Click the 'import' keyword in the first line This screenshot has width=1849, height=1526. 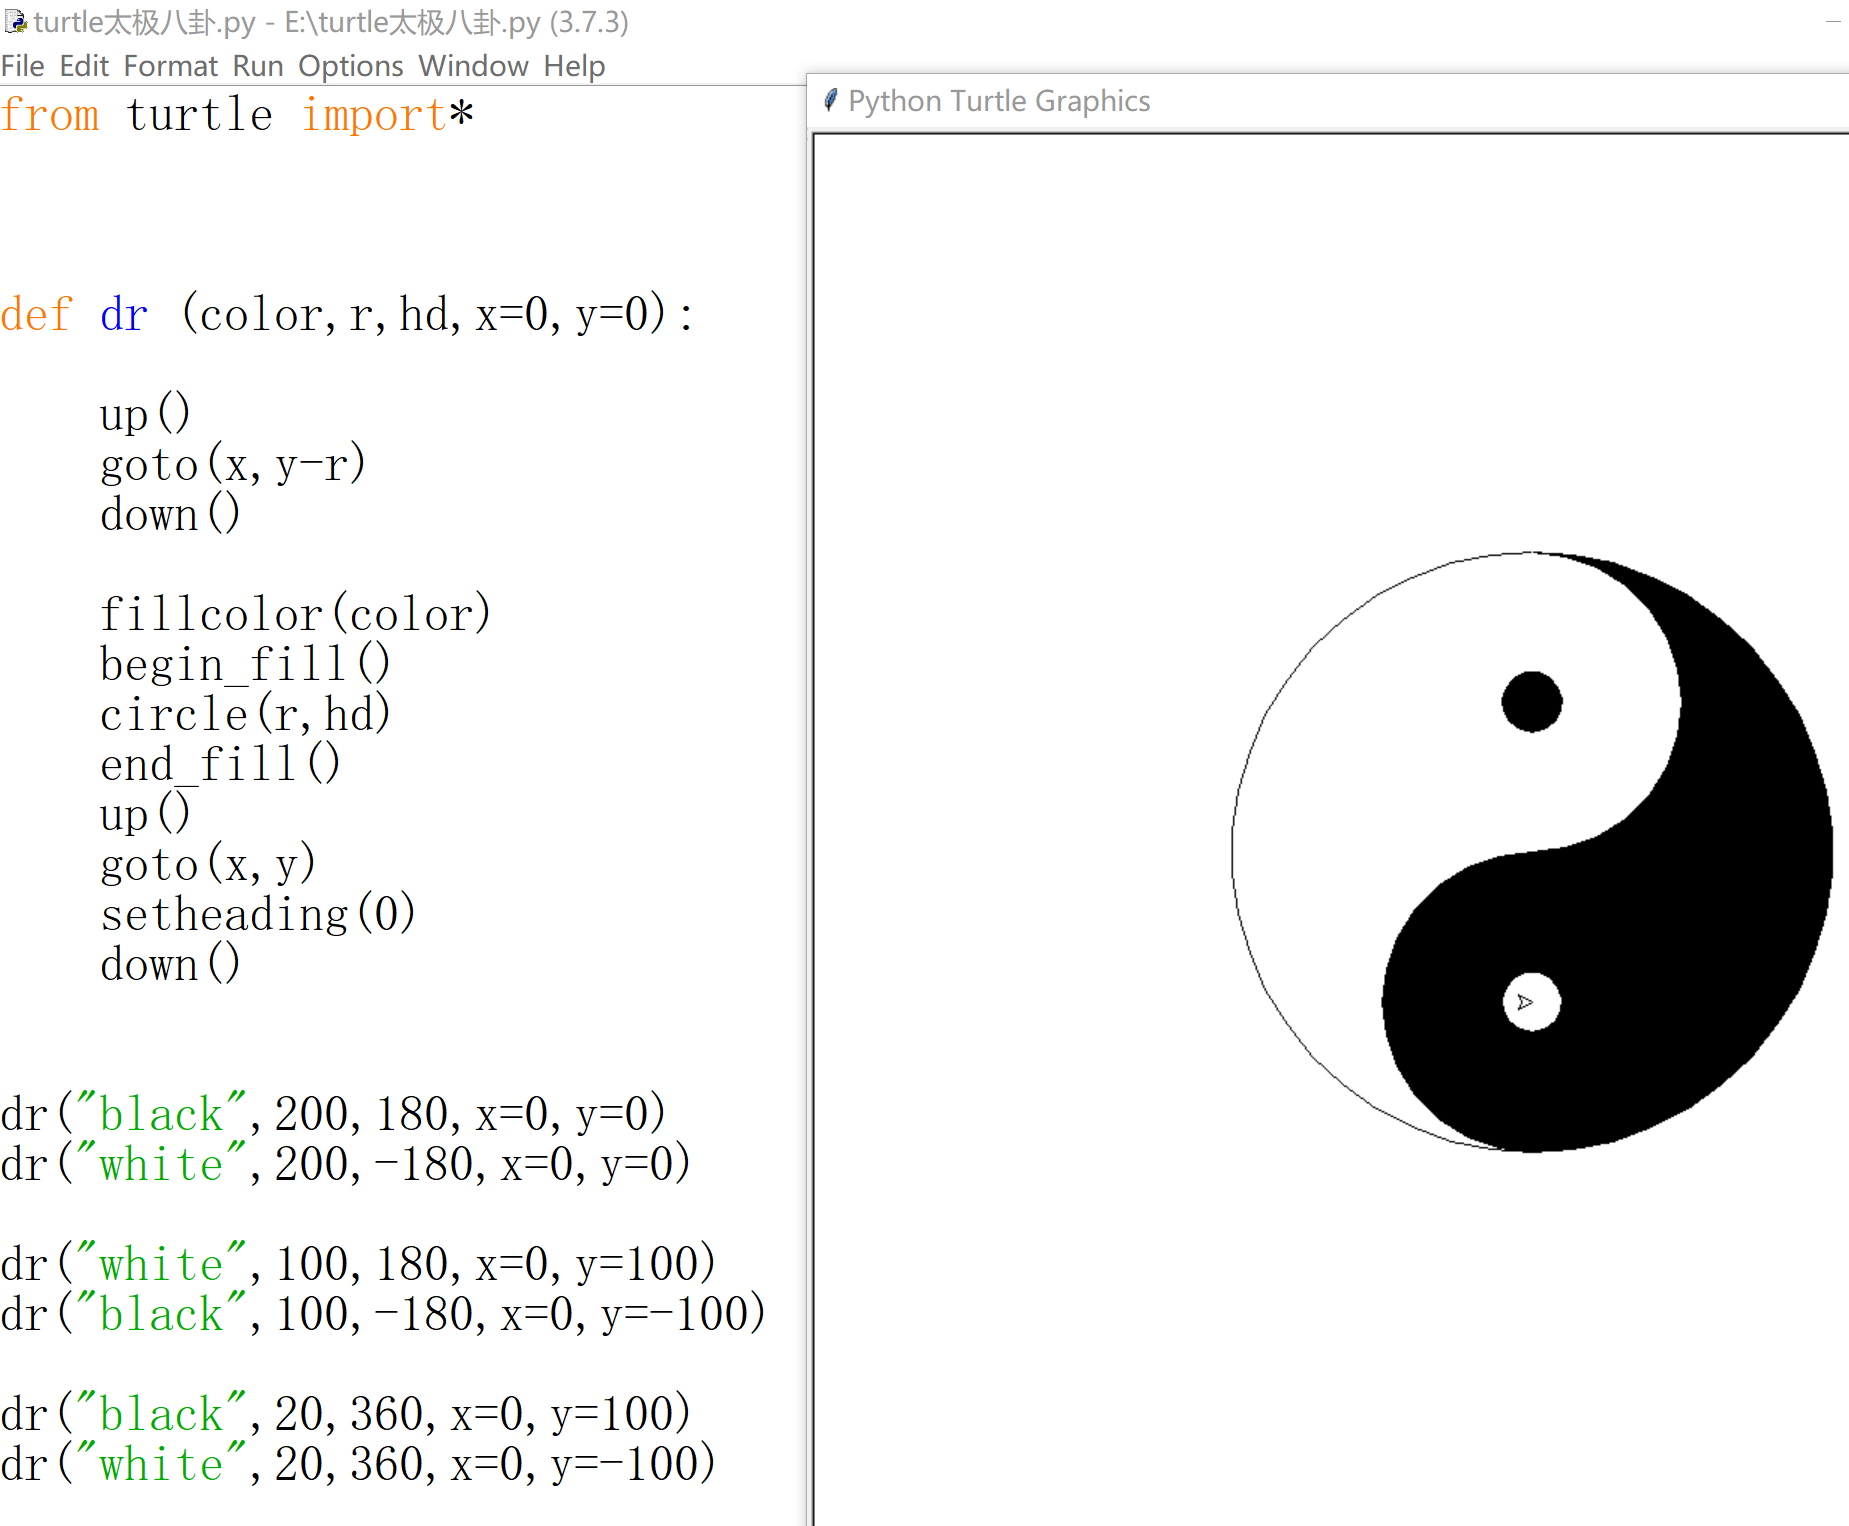[x=374, y=116]
